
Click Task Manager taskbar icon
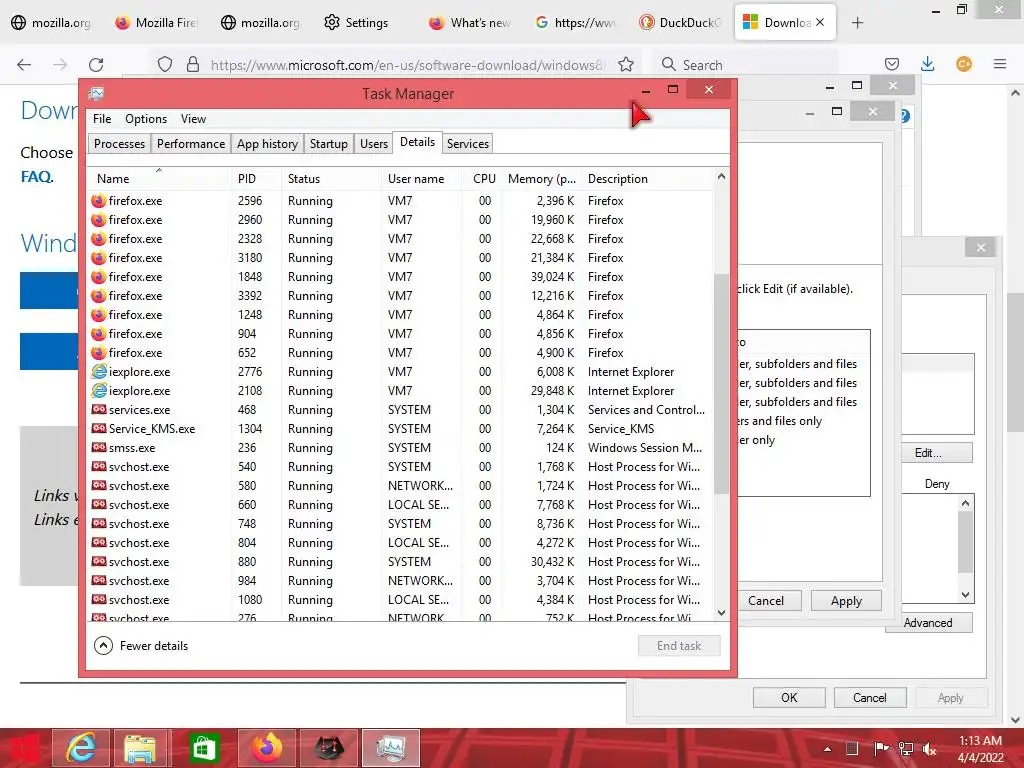coord(391,748)
